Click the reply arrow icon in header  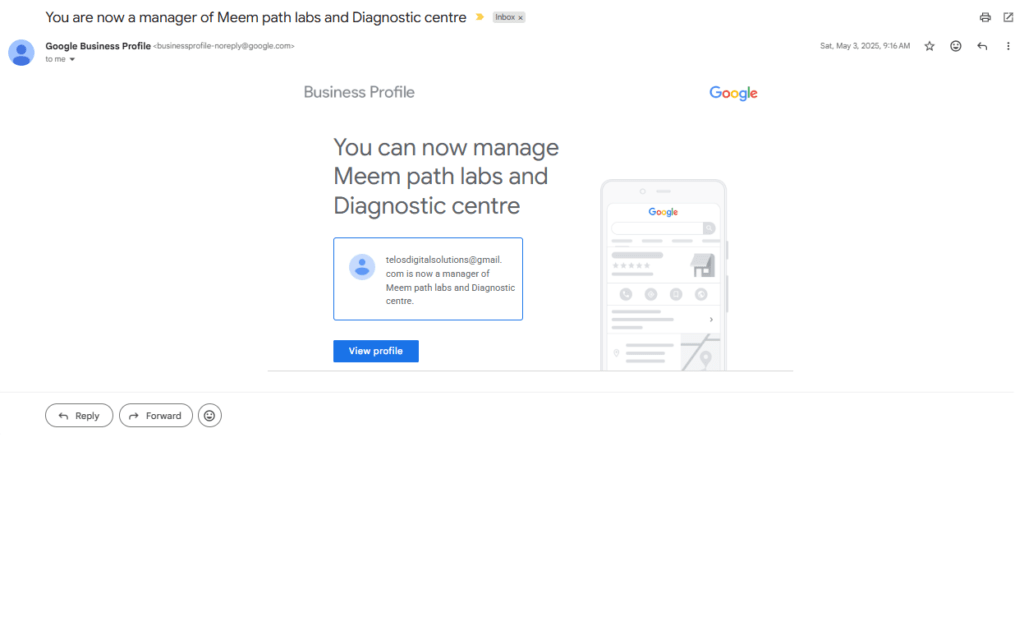click(982, 46)
